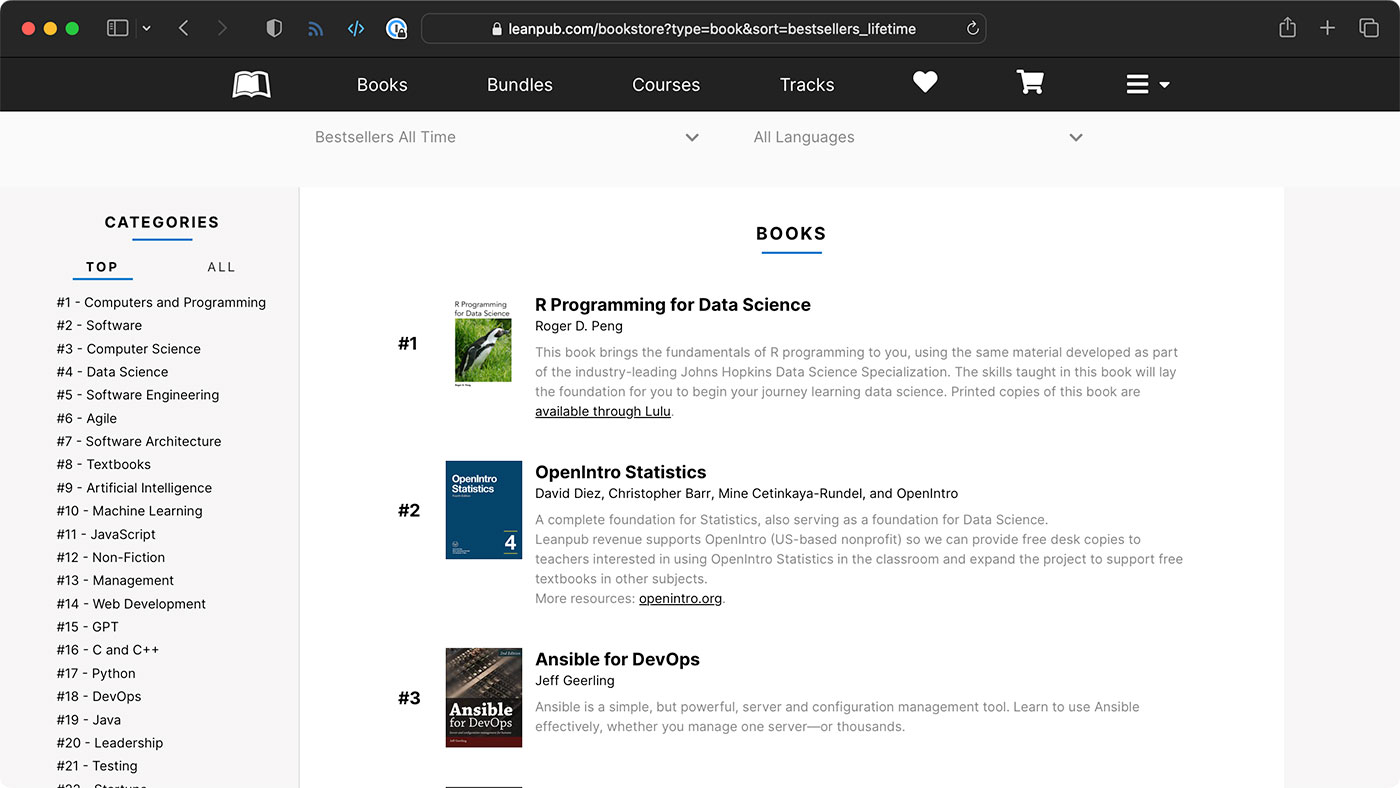Open R Programming for Data Science title
Viewport: 1400px width, 788px height.
673,305
